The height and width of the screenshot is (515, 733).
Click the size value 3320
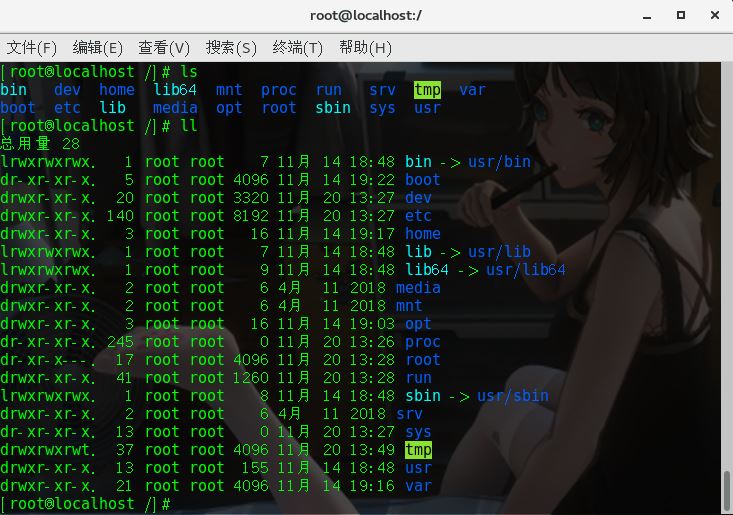[251, 198]
